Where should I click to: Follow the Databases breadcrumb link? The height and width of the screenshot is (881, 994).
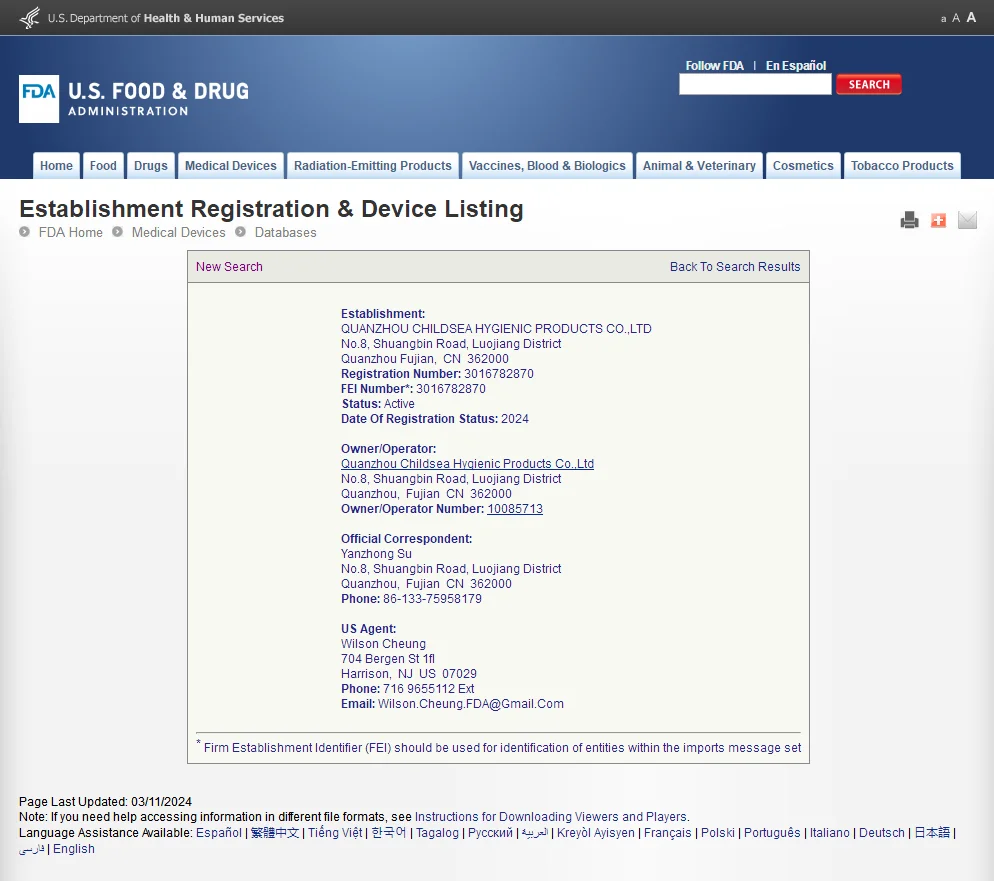[x=286, y=232]
